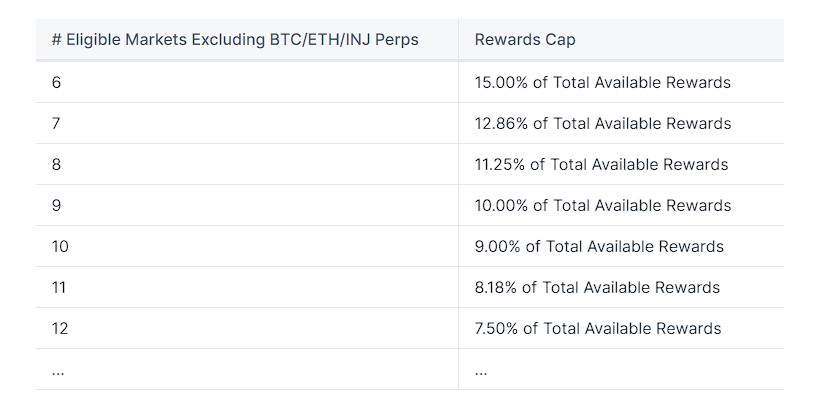Click the 'Rewards Cap' column header
Image resolution: width=817 pixels, height=405 pixels.
pos(524,40)
